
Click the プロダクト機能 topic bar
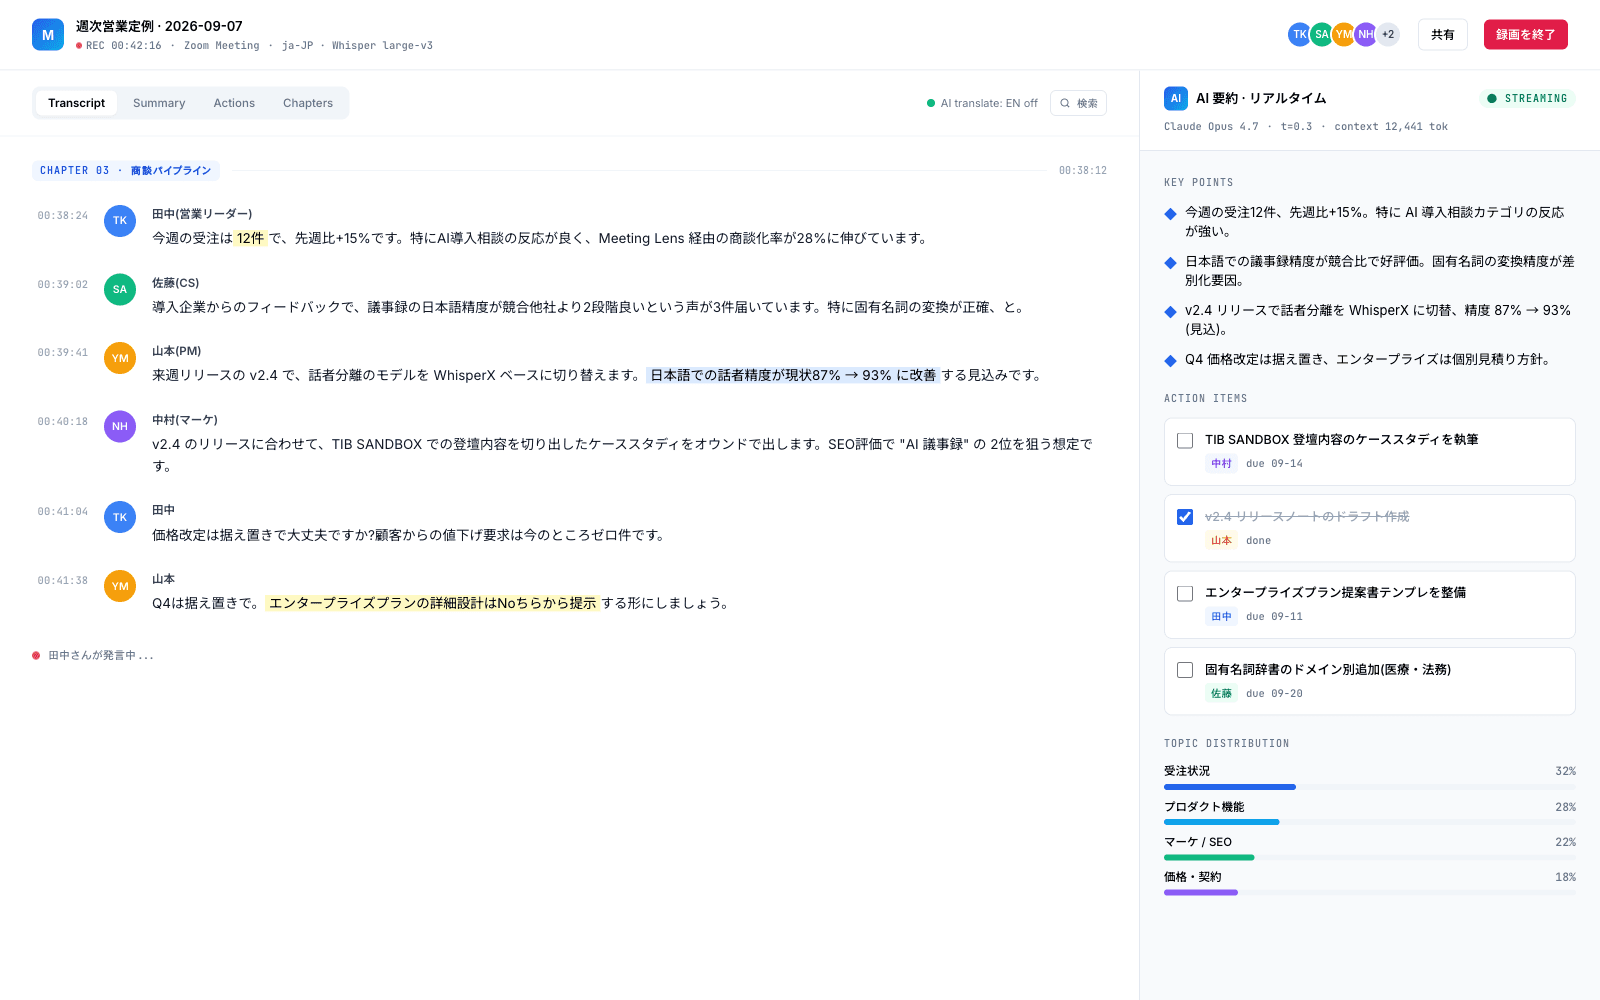tap(1370, 822)
